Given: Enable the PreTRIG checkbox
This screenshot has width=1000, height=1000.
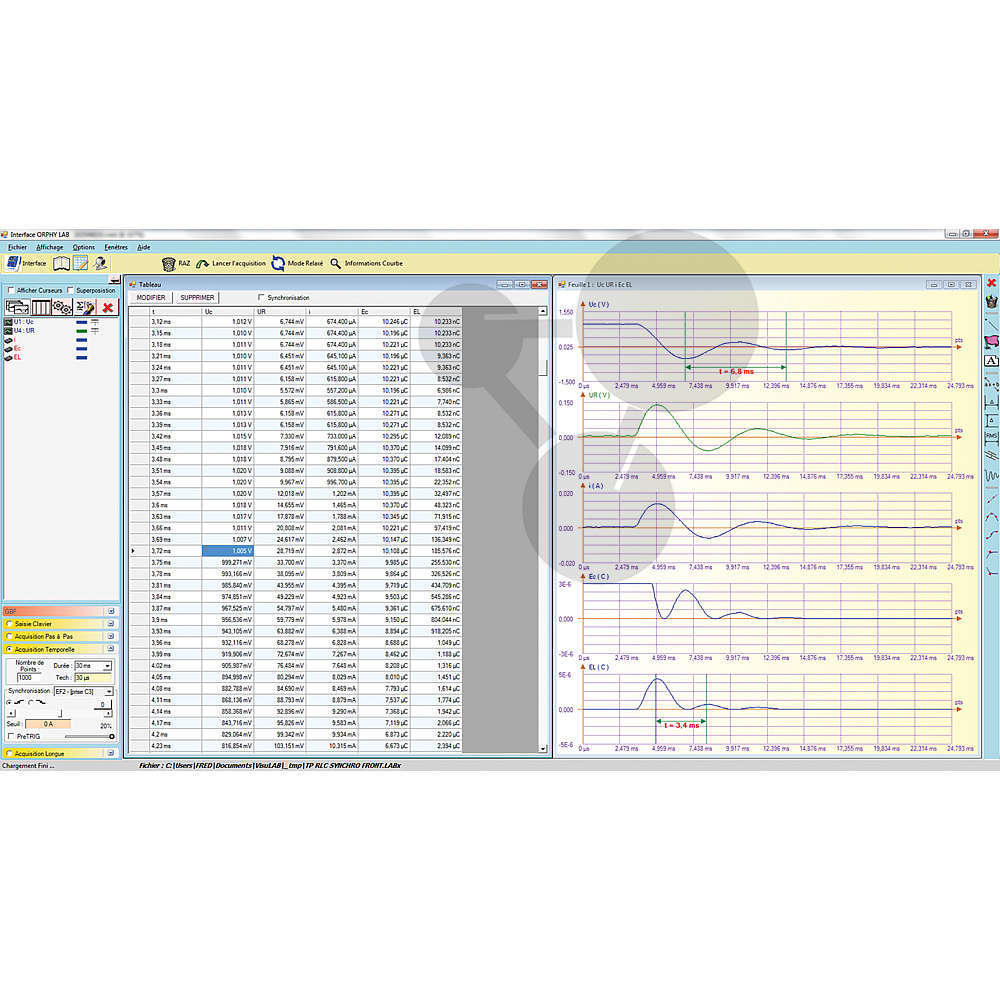Looking at the screenshot, I should click(11, 736).
